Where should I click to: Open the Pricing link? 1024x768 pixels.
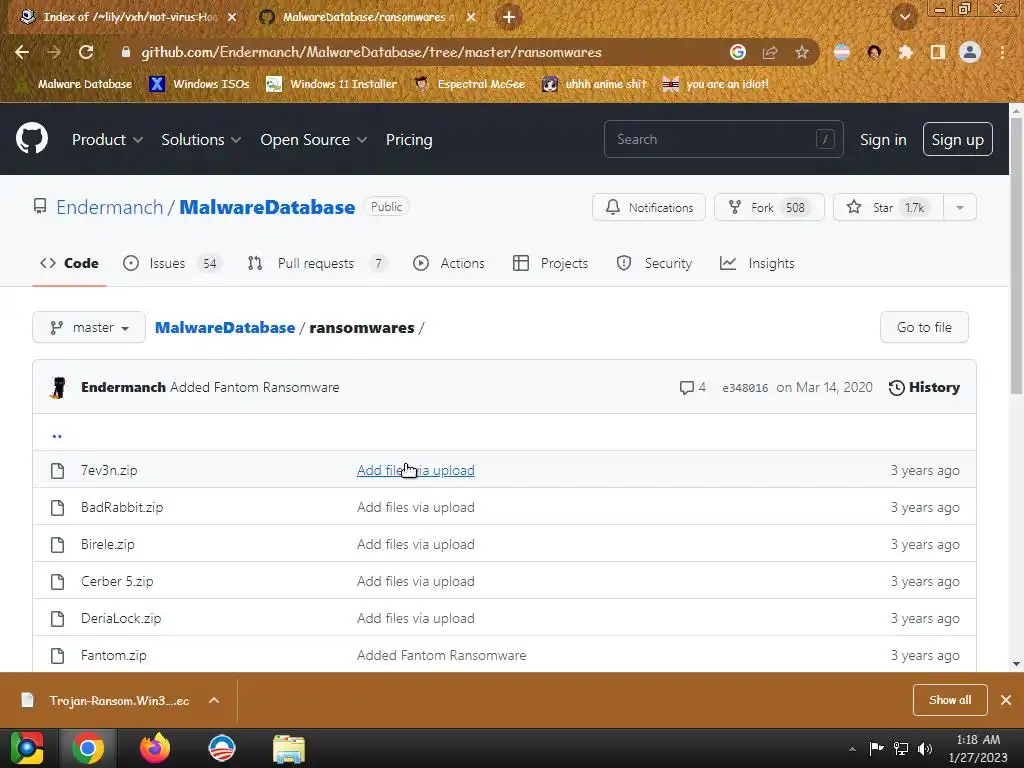pyautogui.click(x=409, y=140)
